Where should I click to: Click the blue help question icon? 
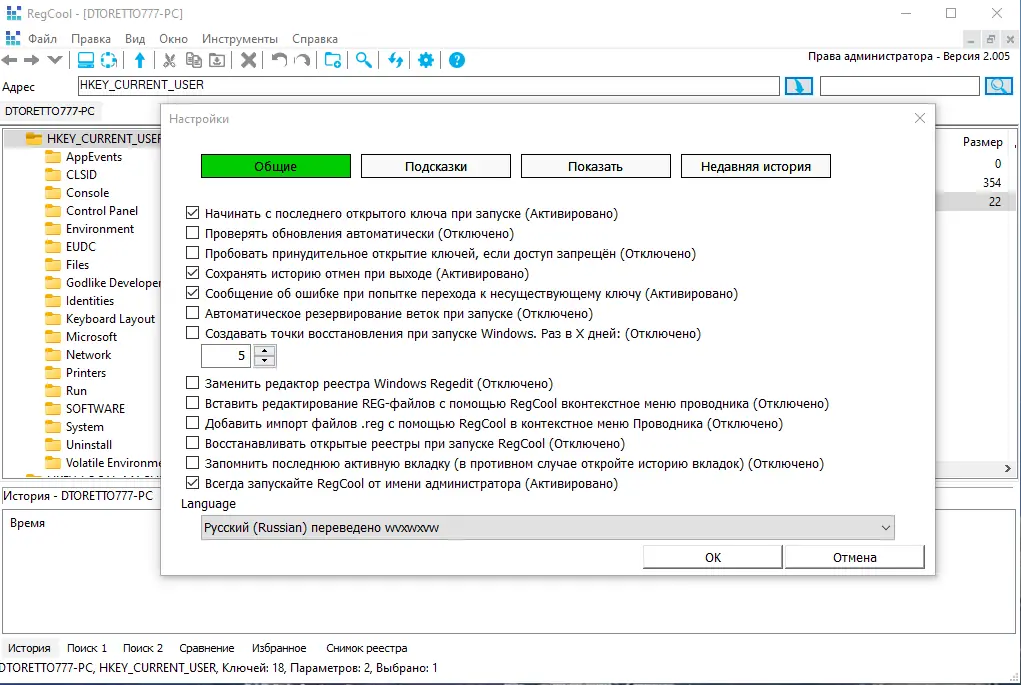pos(457,61)
